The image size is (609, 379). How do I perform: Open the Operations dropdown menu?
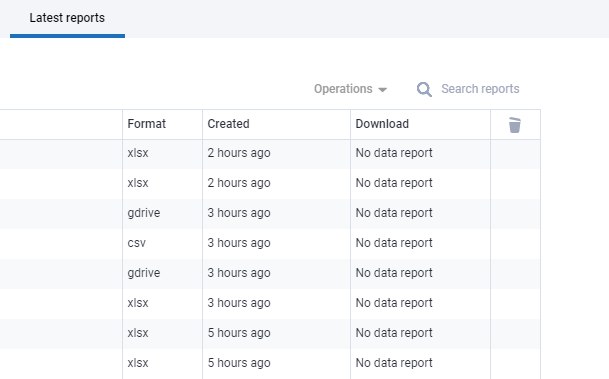[350, 89]
